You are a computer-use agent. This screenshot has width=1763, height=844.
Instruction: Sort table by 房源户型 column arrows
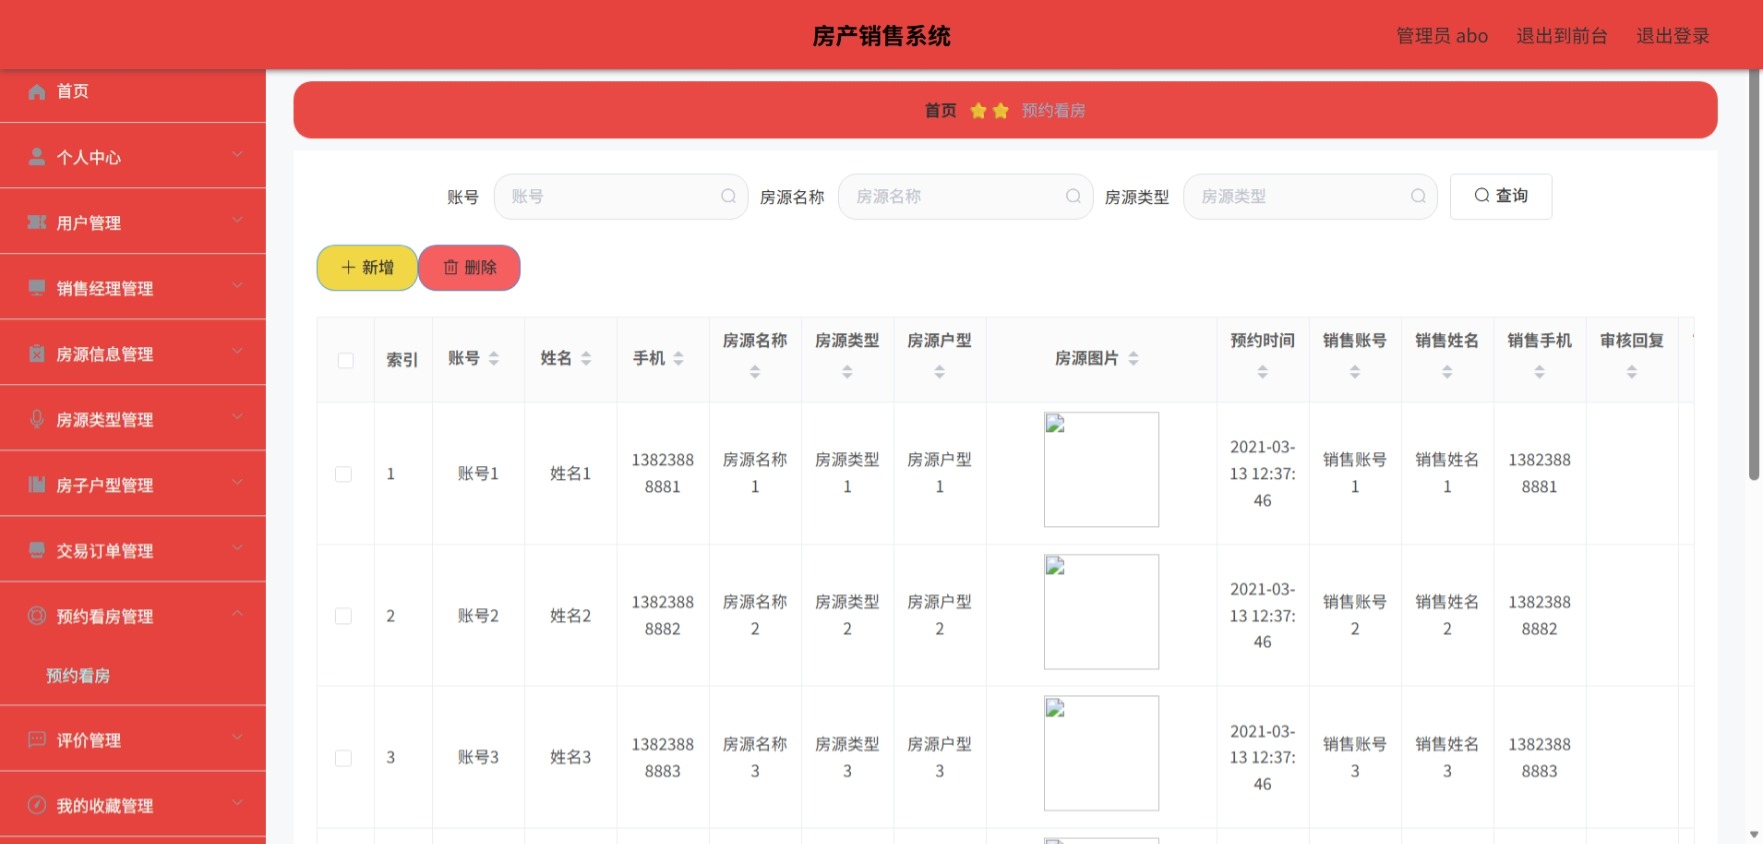click(x=939, y=372)
